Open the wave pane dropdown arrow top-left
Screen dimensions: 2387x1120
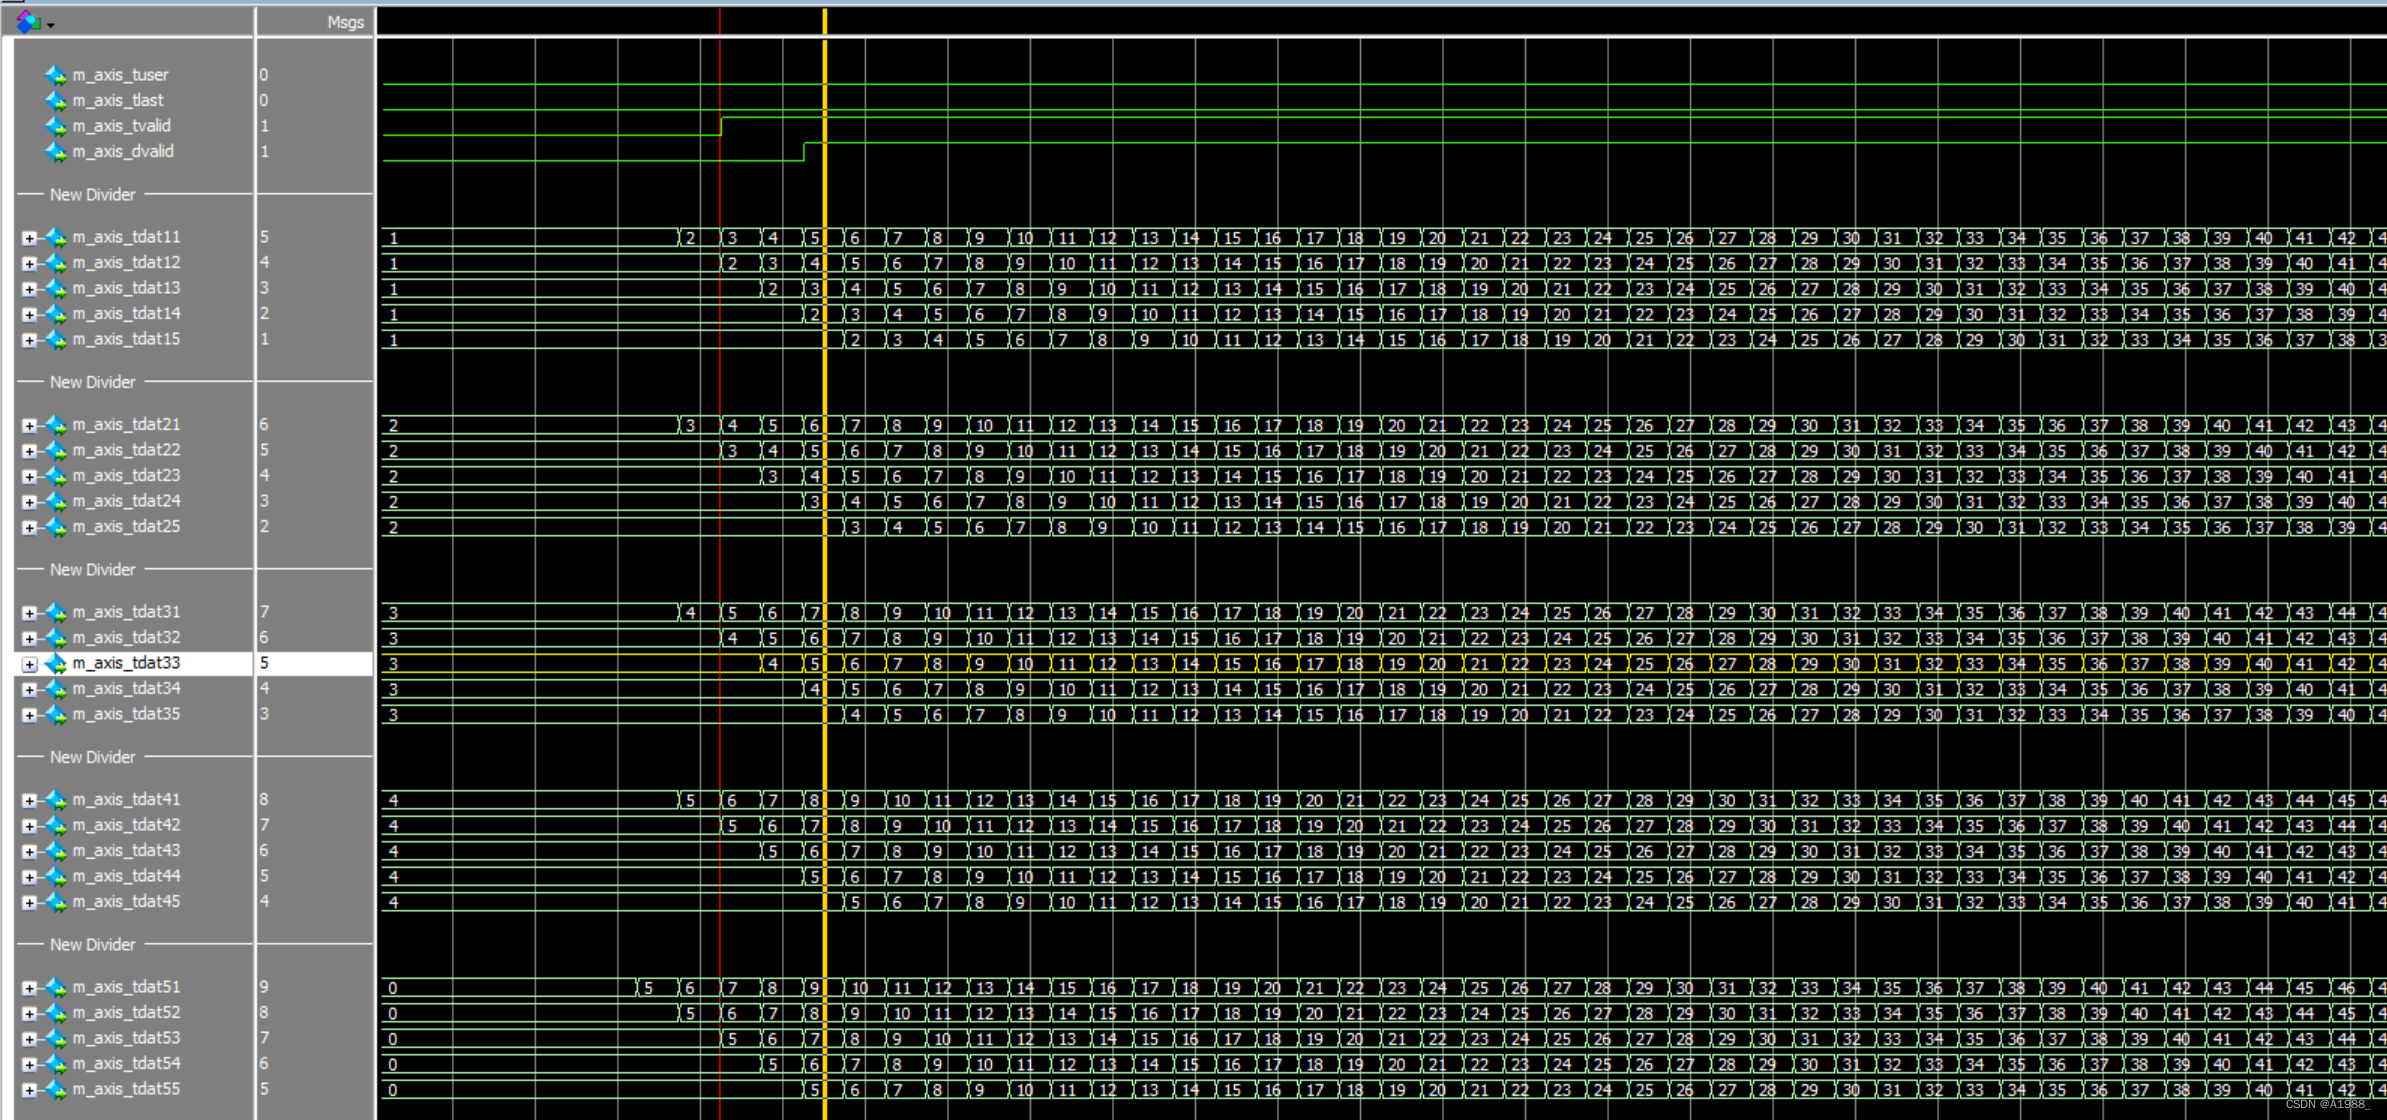(x=50, y=25)
